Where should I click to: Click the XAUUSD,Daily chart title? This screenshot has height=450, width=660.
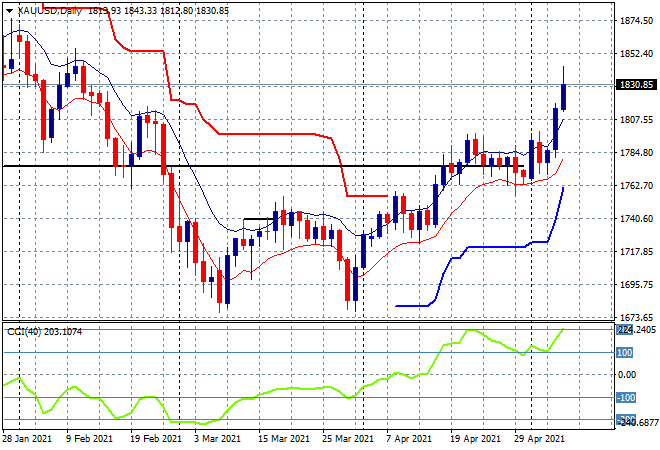click(50, 11)
